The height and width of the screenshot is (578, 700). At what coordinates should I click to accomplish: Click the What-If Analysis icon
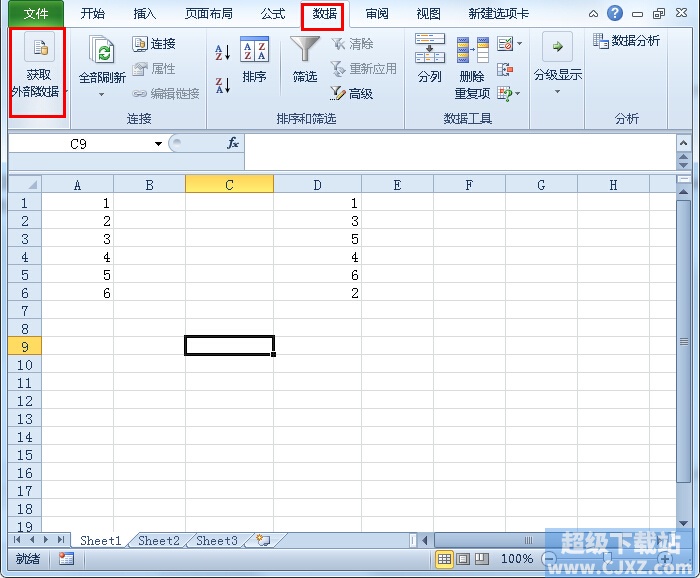click(505, 94)
